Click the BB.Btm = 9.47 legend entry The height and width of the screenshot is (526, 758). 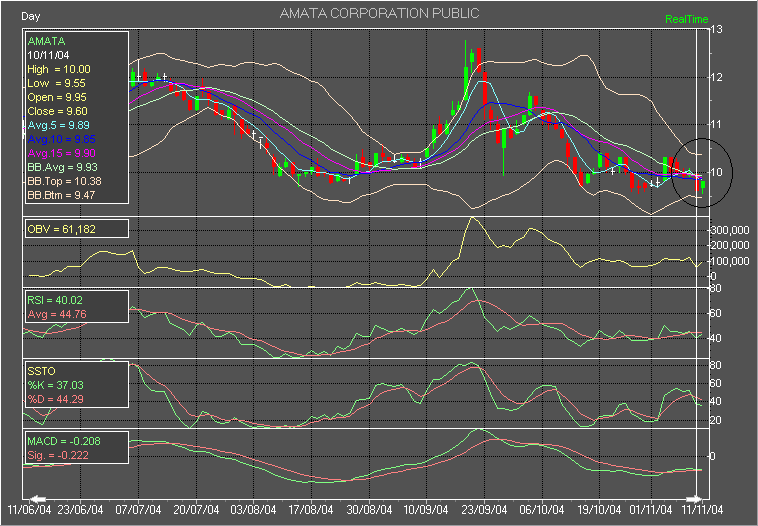[61, 195]
